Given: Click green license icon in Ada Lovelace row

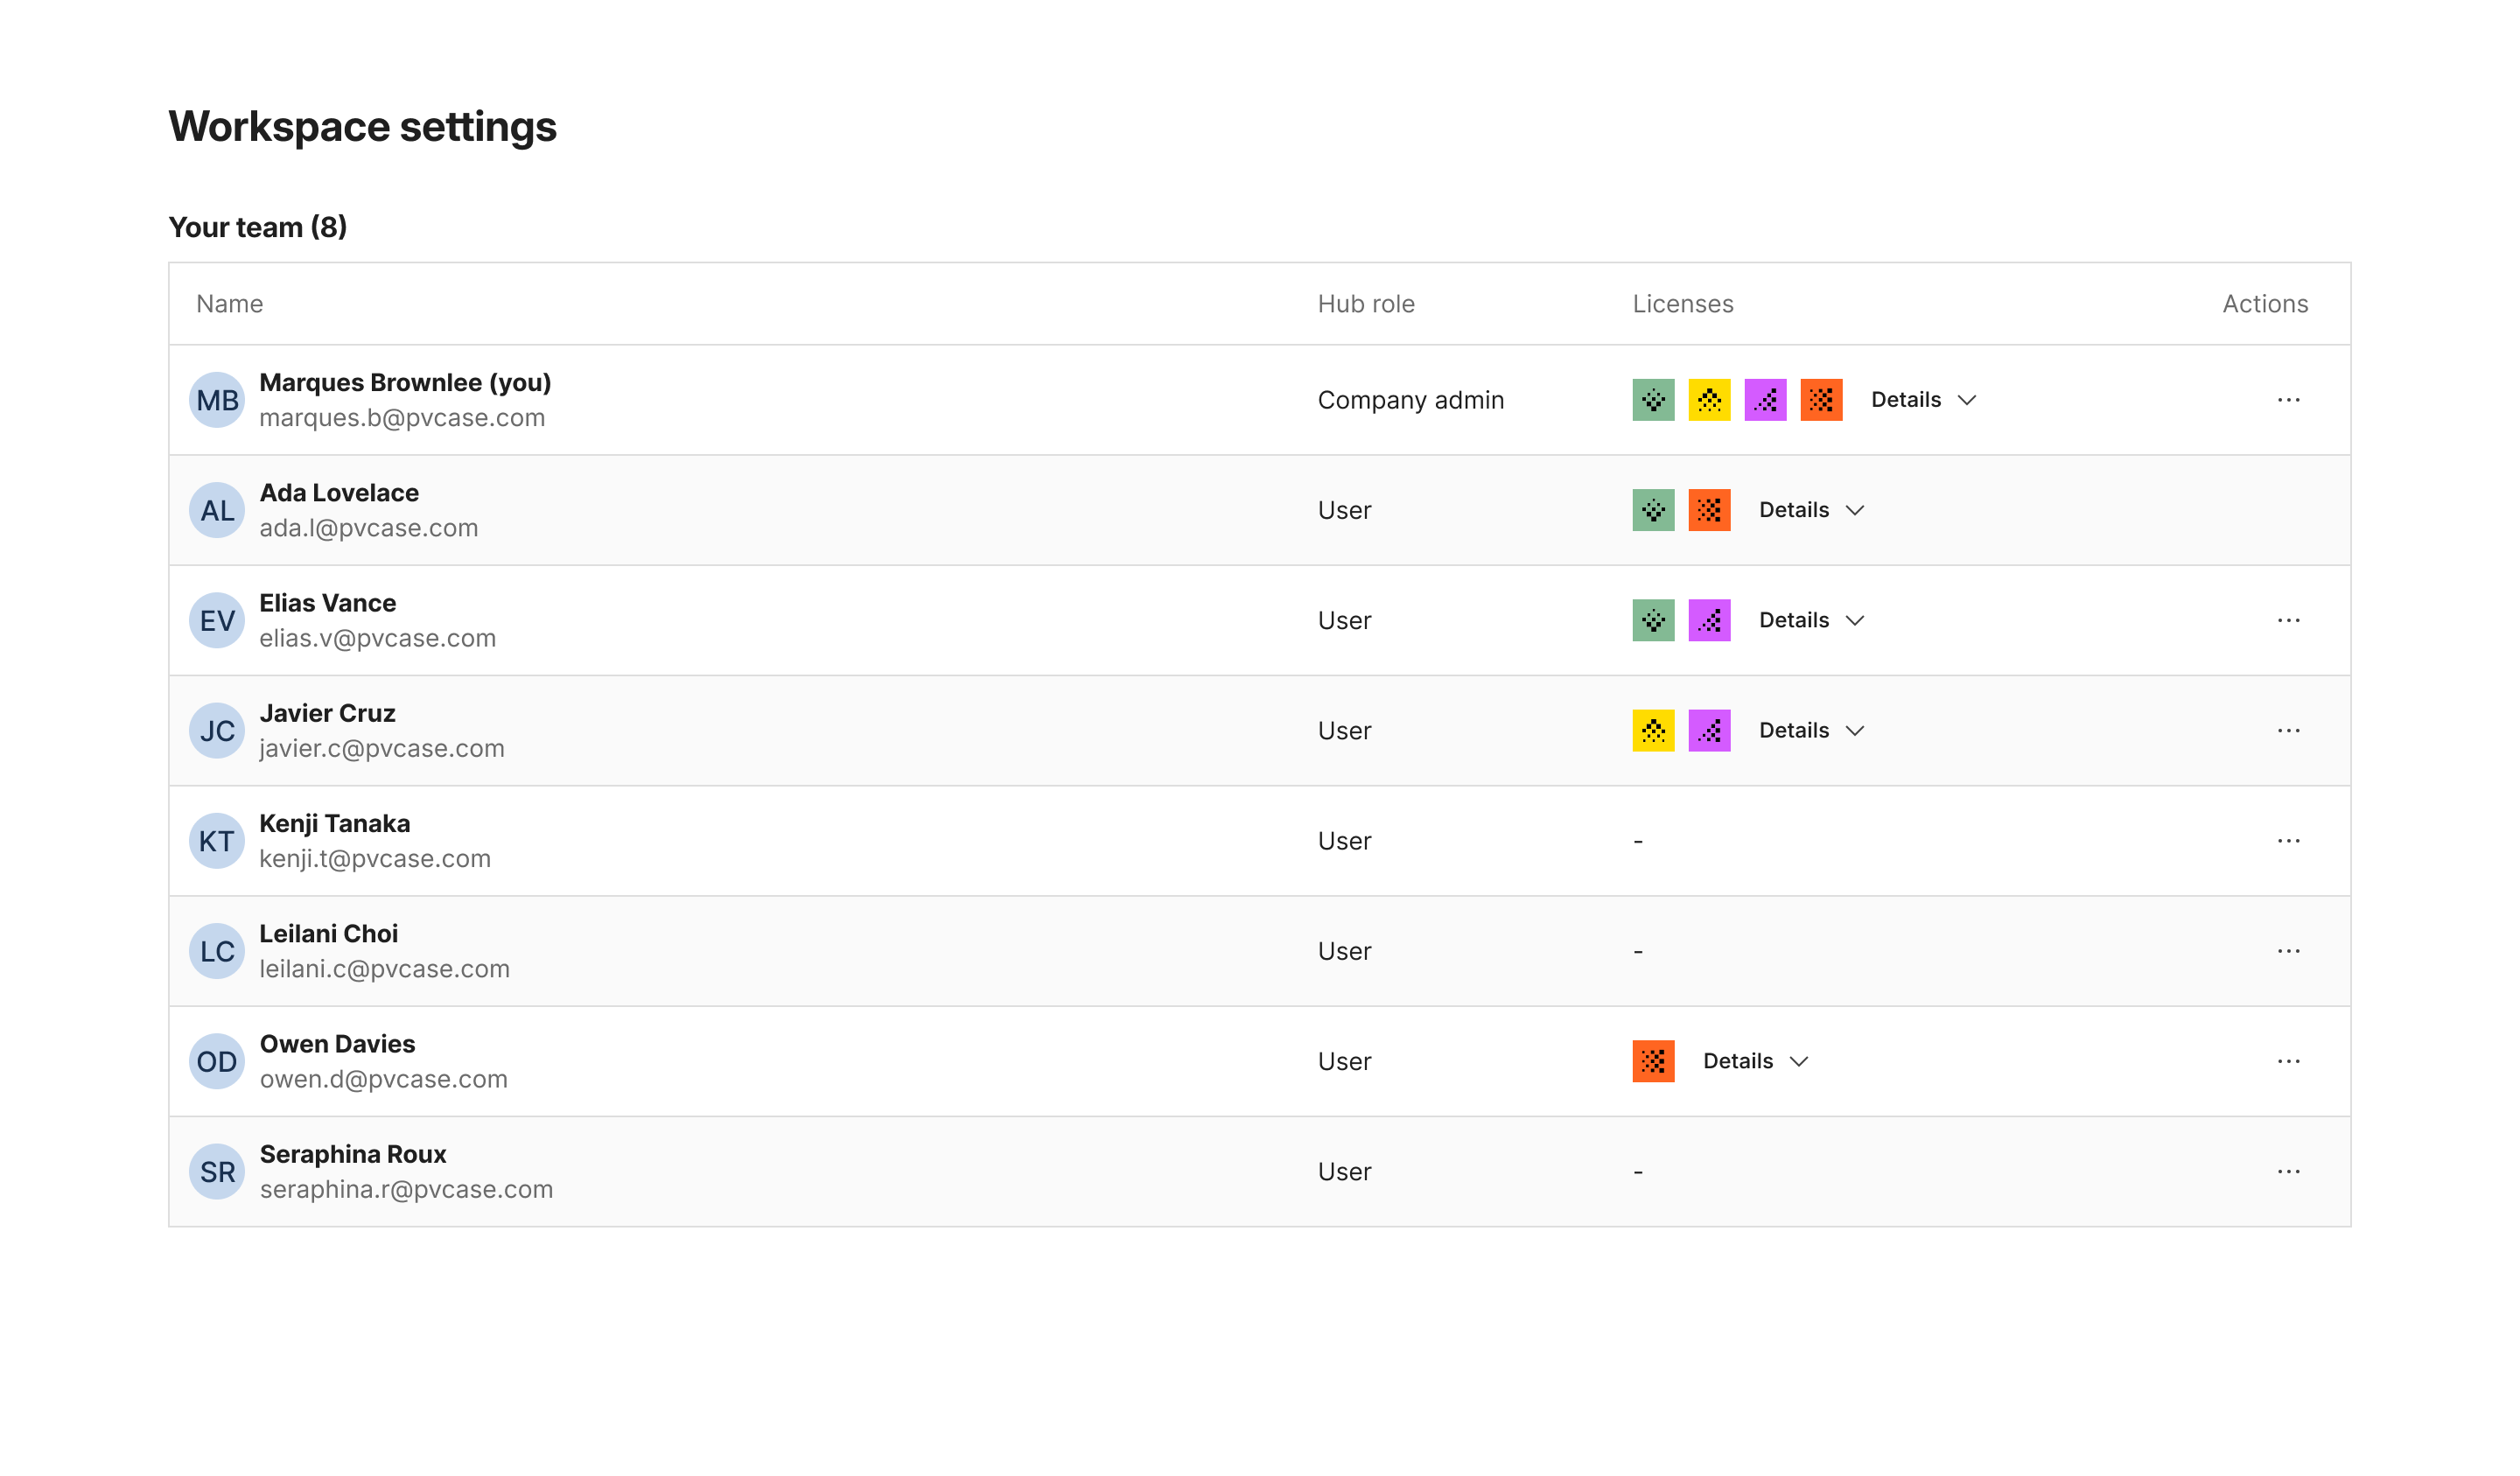Looking at the screenshot, I should (1653, 510).
